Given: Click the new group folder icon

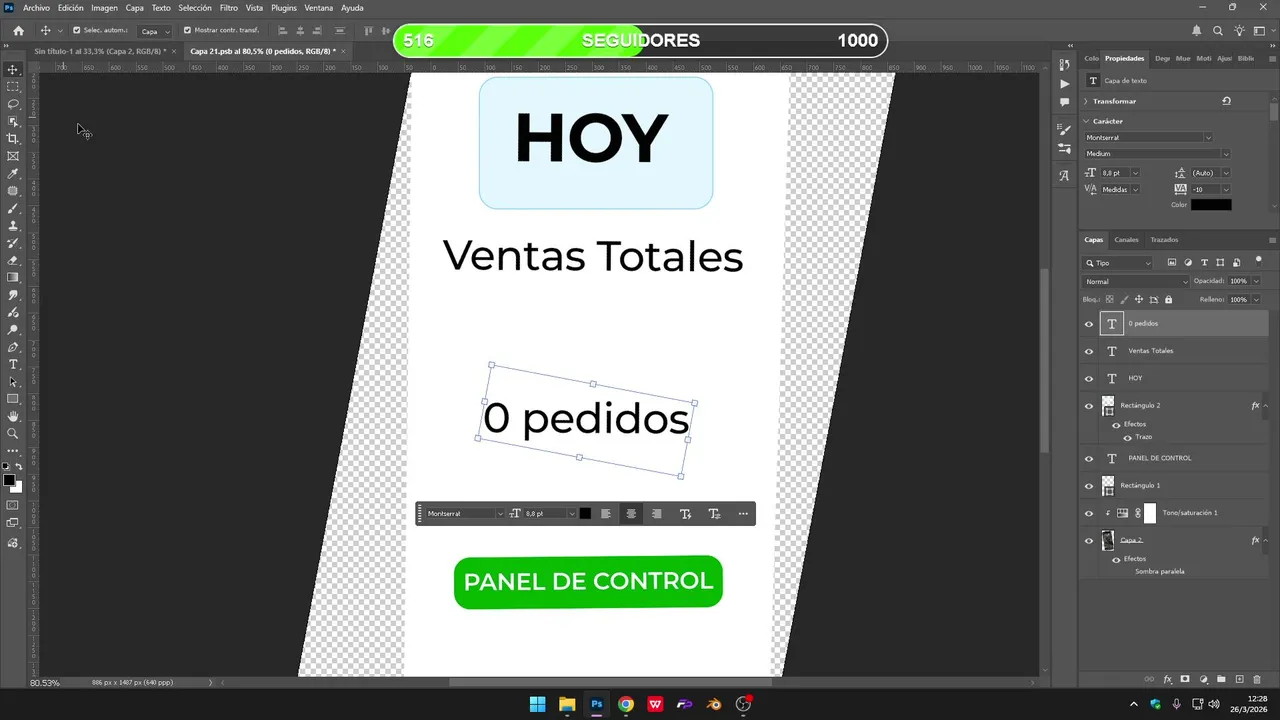Looking at the screenshot, I should click(1221, 680).
